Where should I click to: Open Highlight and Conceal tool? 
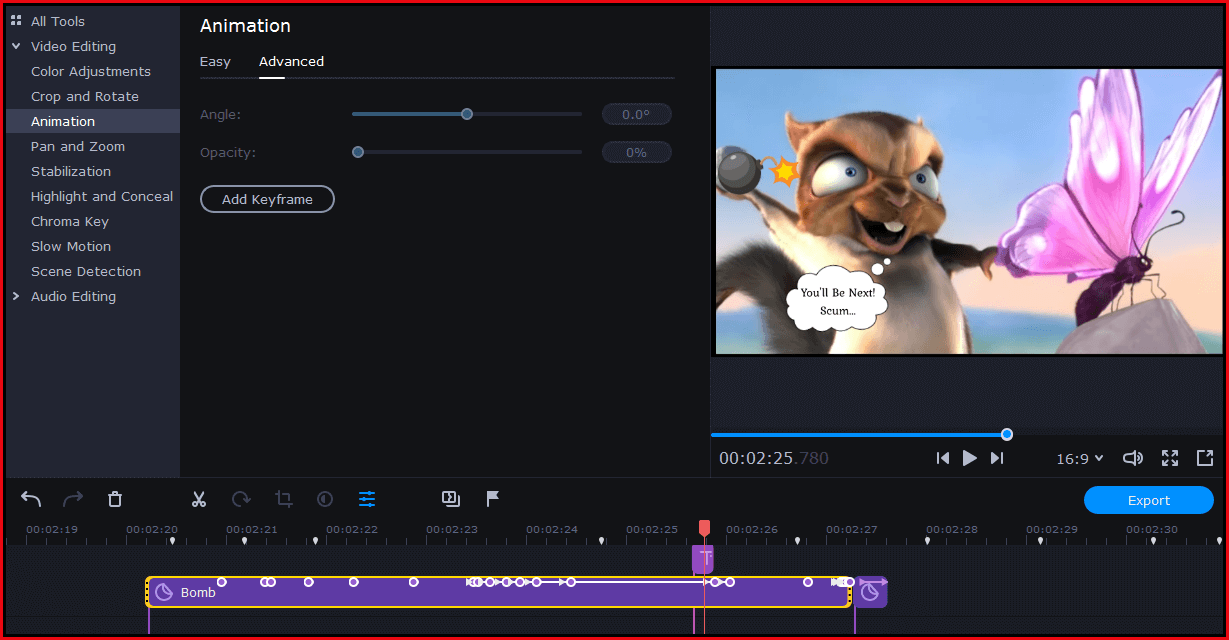[x=102, y=196]
